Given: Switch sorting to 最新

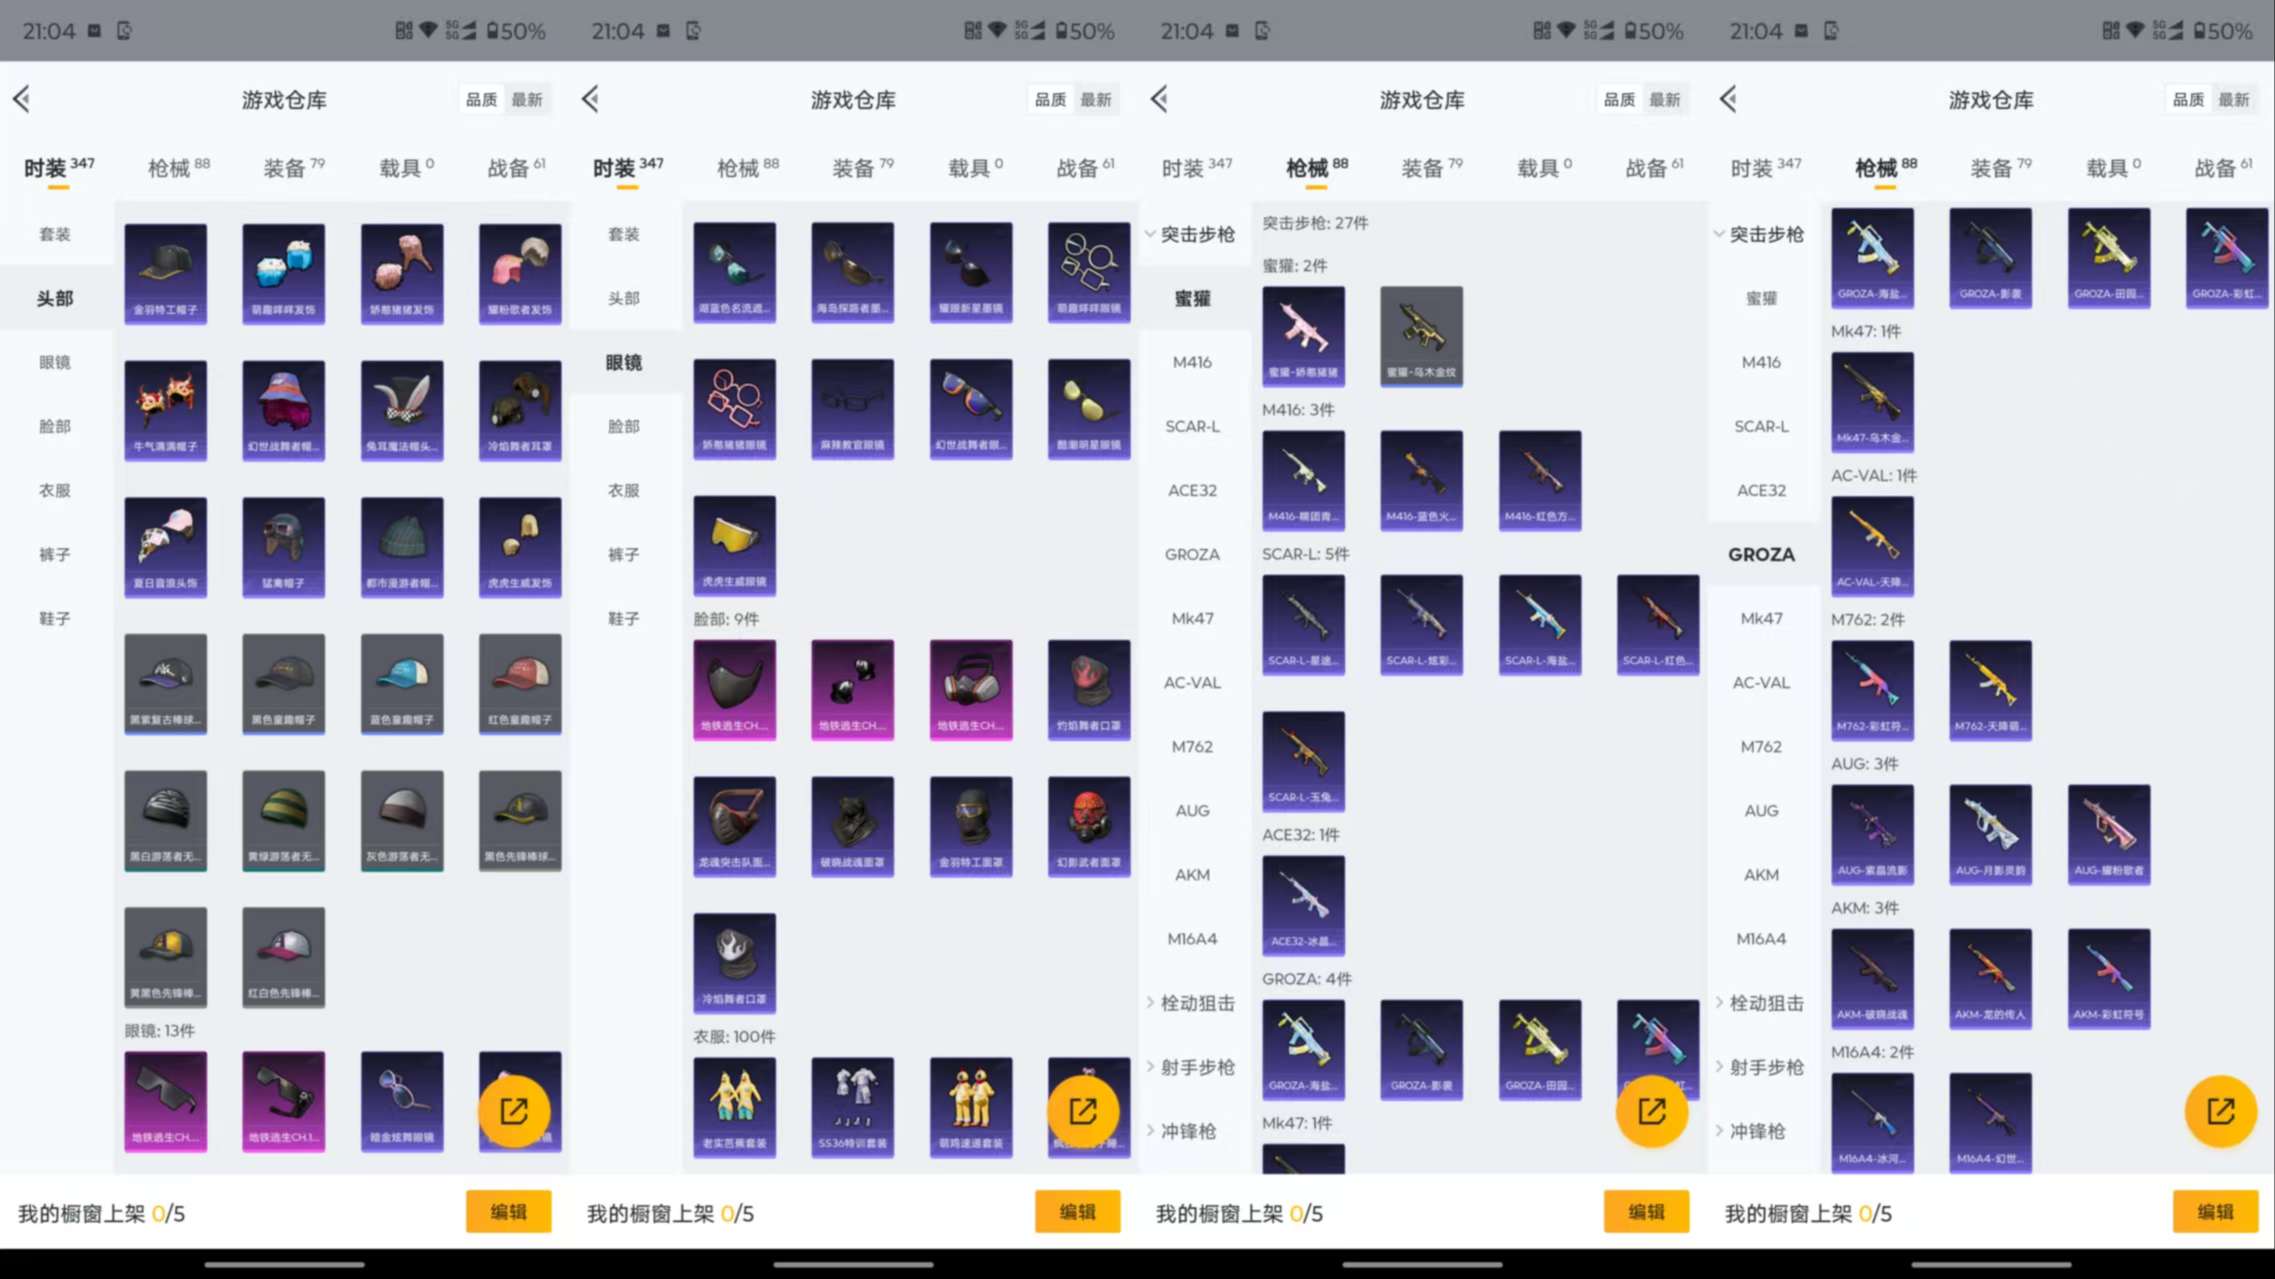Looking at the screenshot, I should (529, 99).
